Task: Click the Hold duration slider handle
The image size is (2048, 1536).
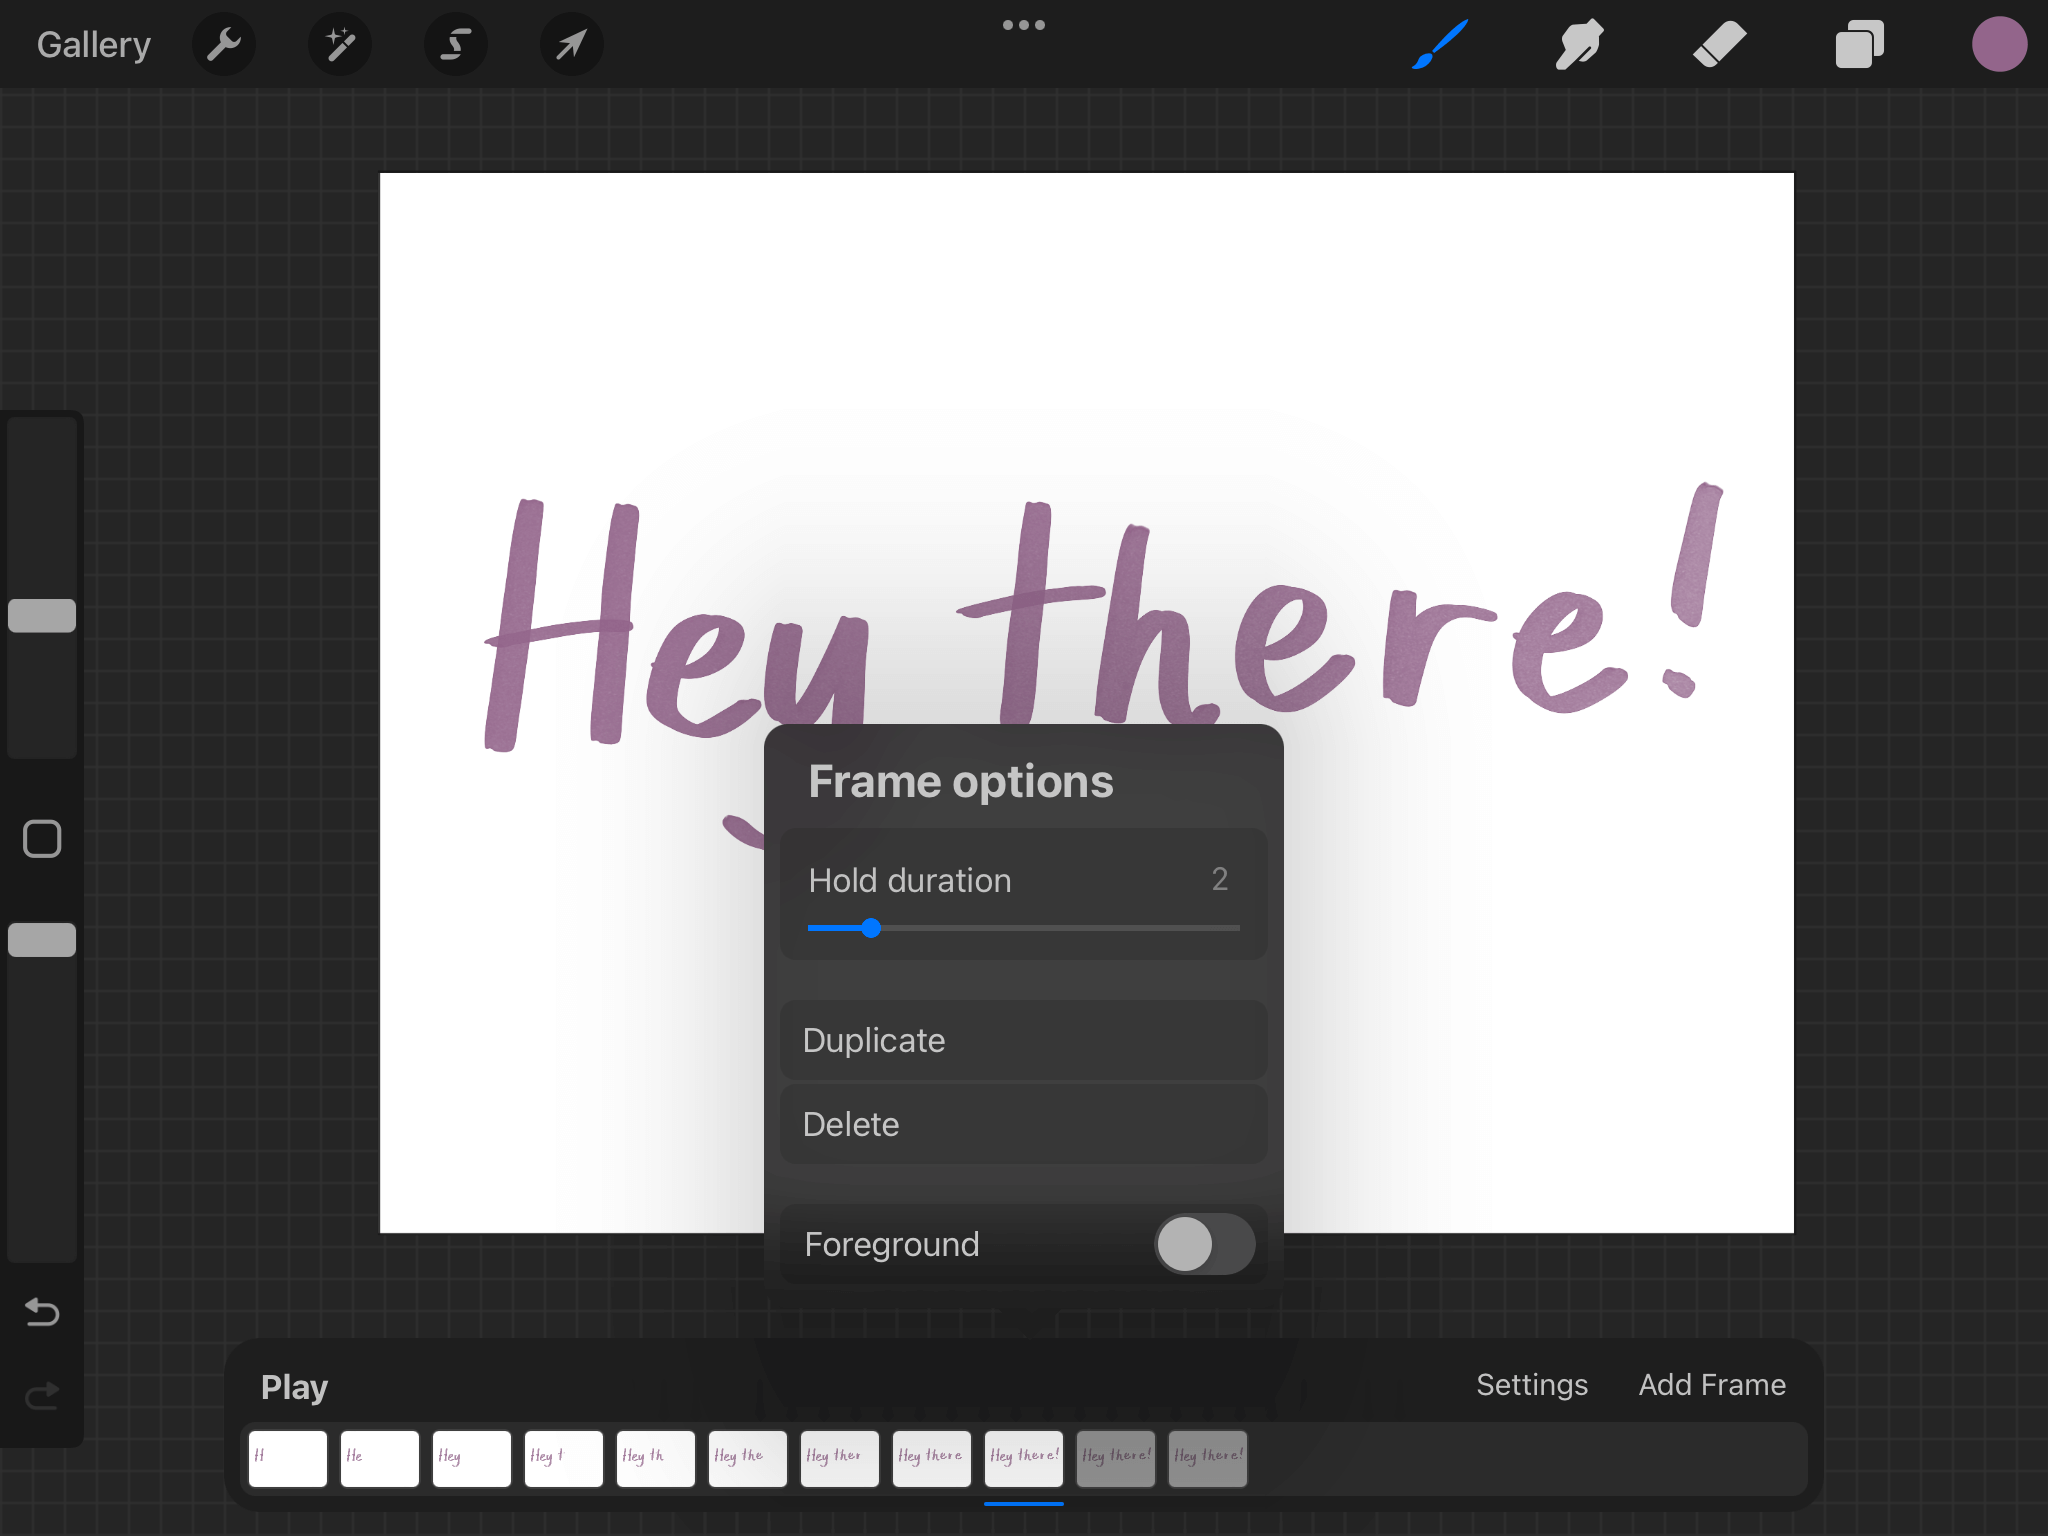Action: pyautogui.click(x=871, y=928)
